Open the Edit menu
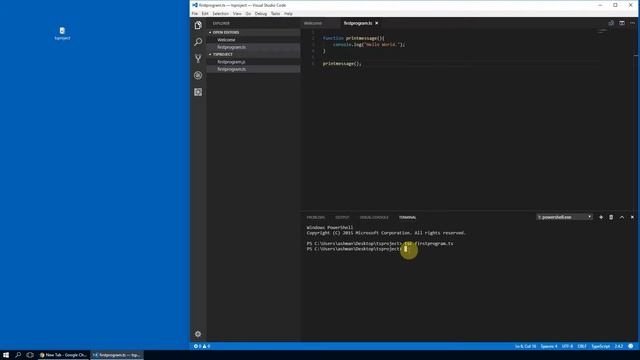Image resolution: width=640 pixels, height=360 pixels. (205, 13)
